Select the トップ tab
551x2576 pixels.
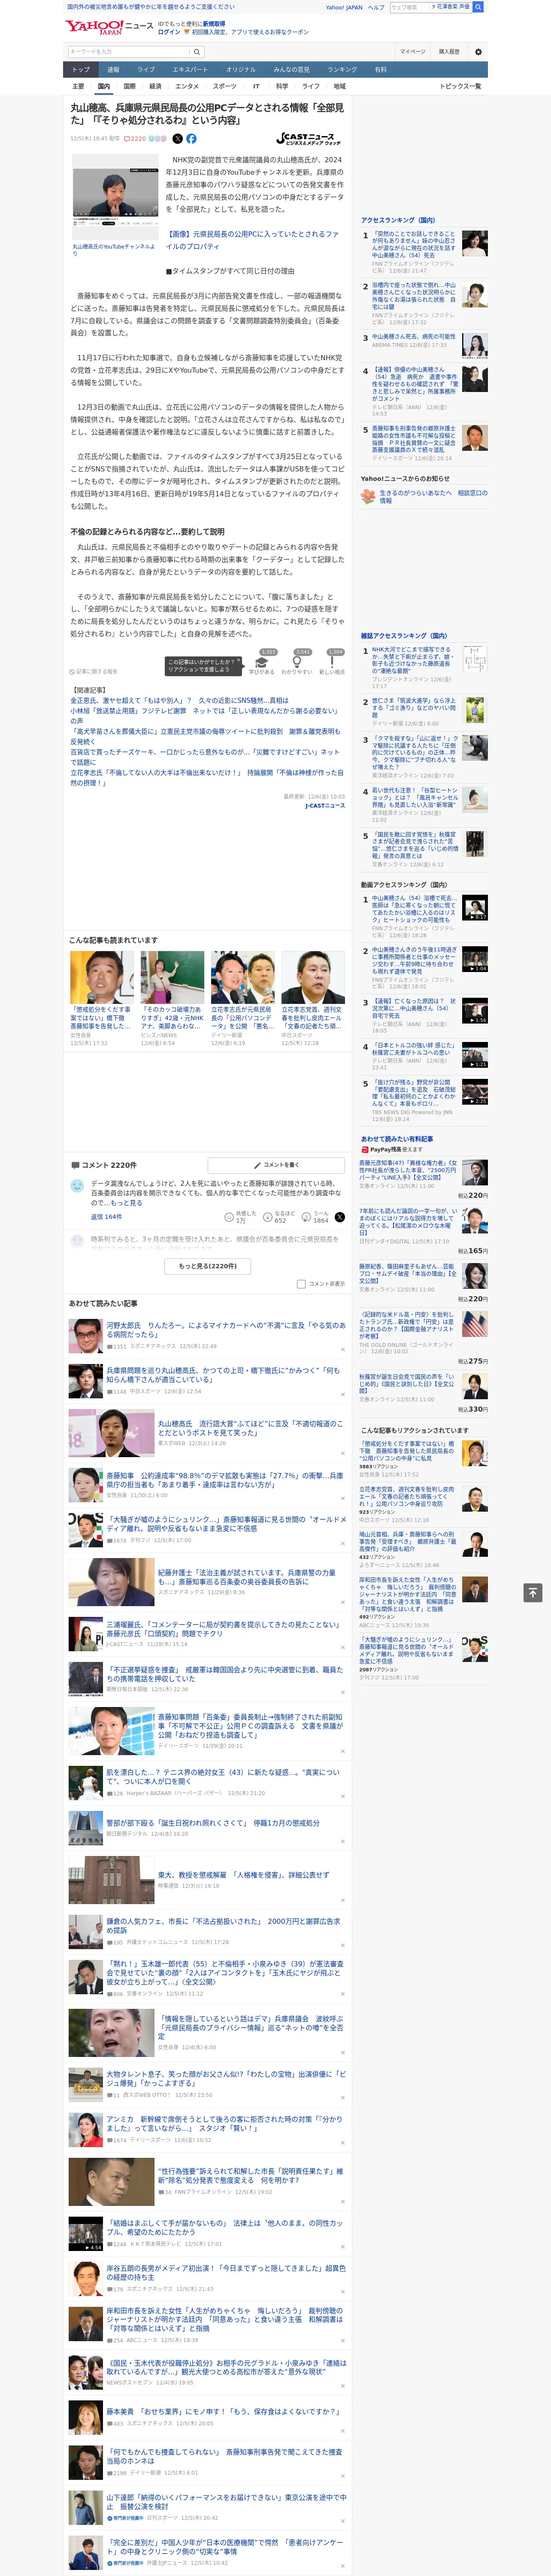pyautogui.click(x=81, y=70)
